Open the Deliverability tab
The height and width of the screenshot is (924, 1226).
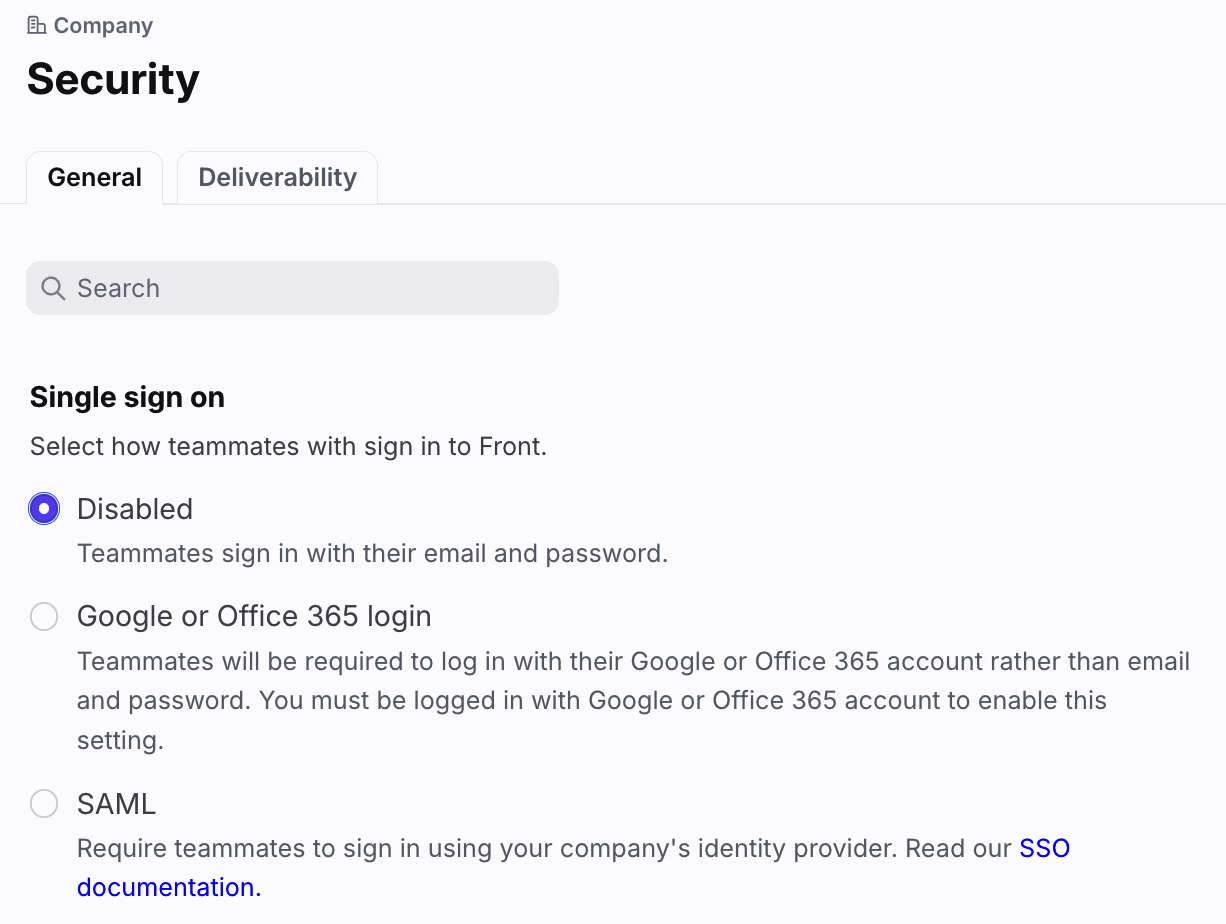click(x=278, y=178)
